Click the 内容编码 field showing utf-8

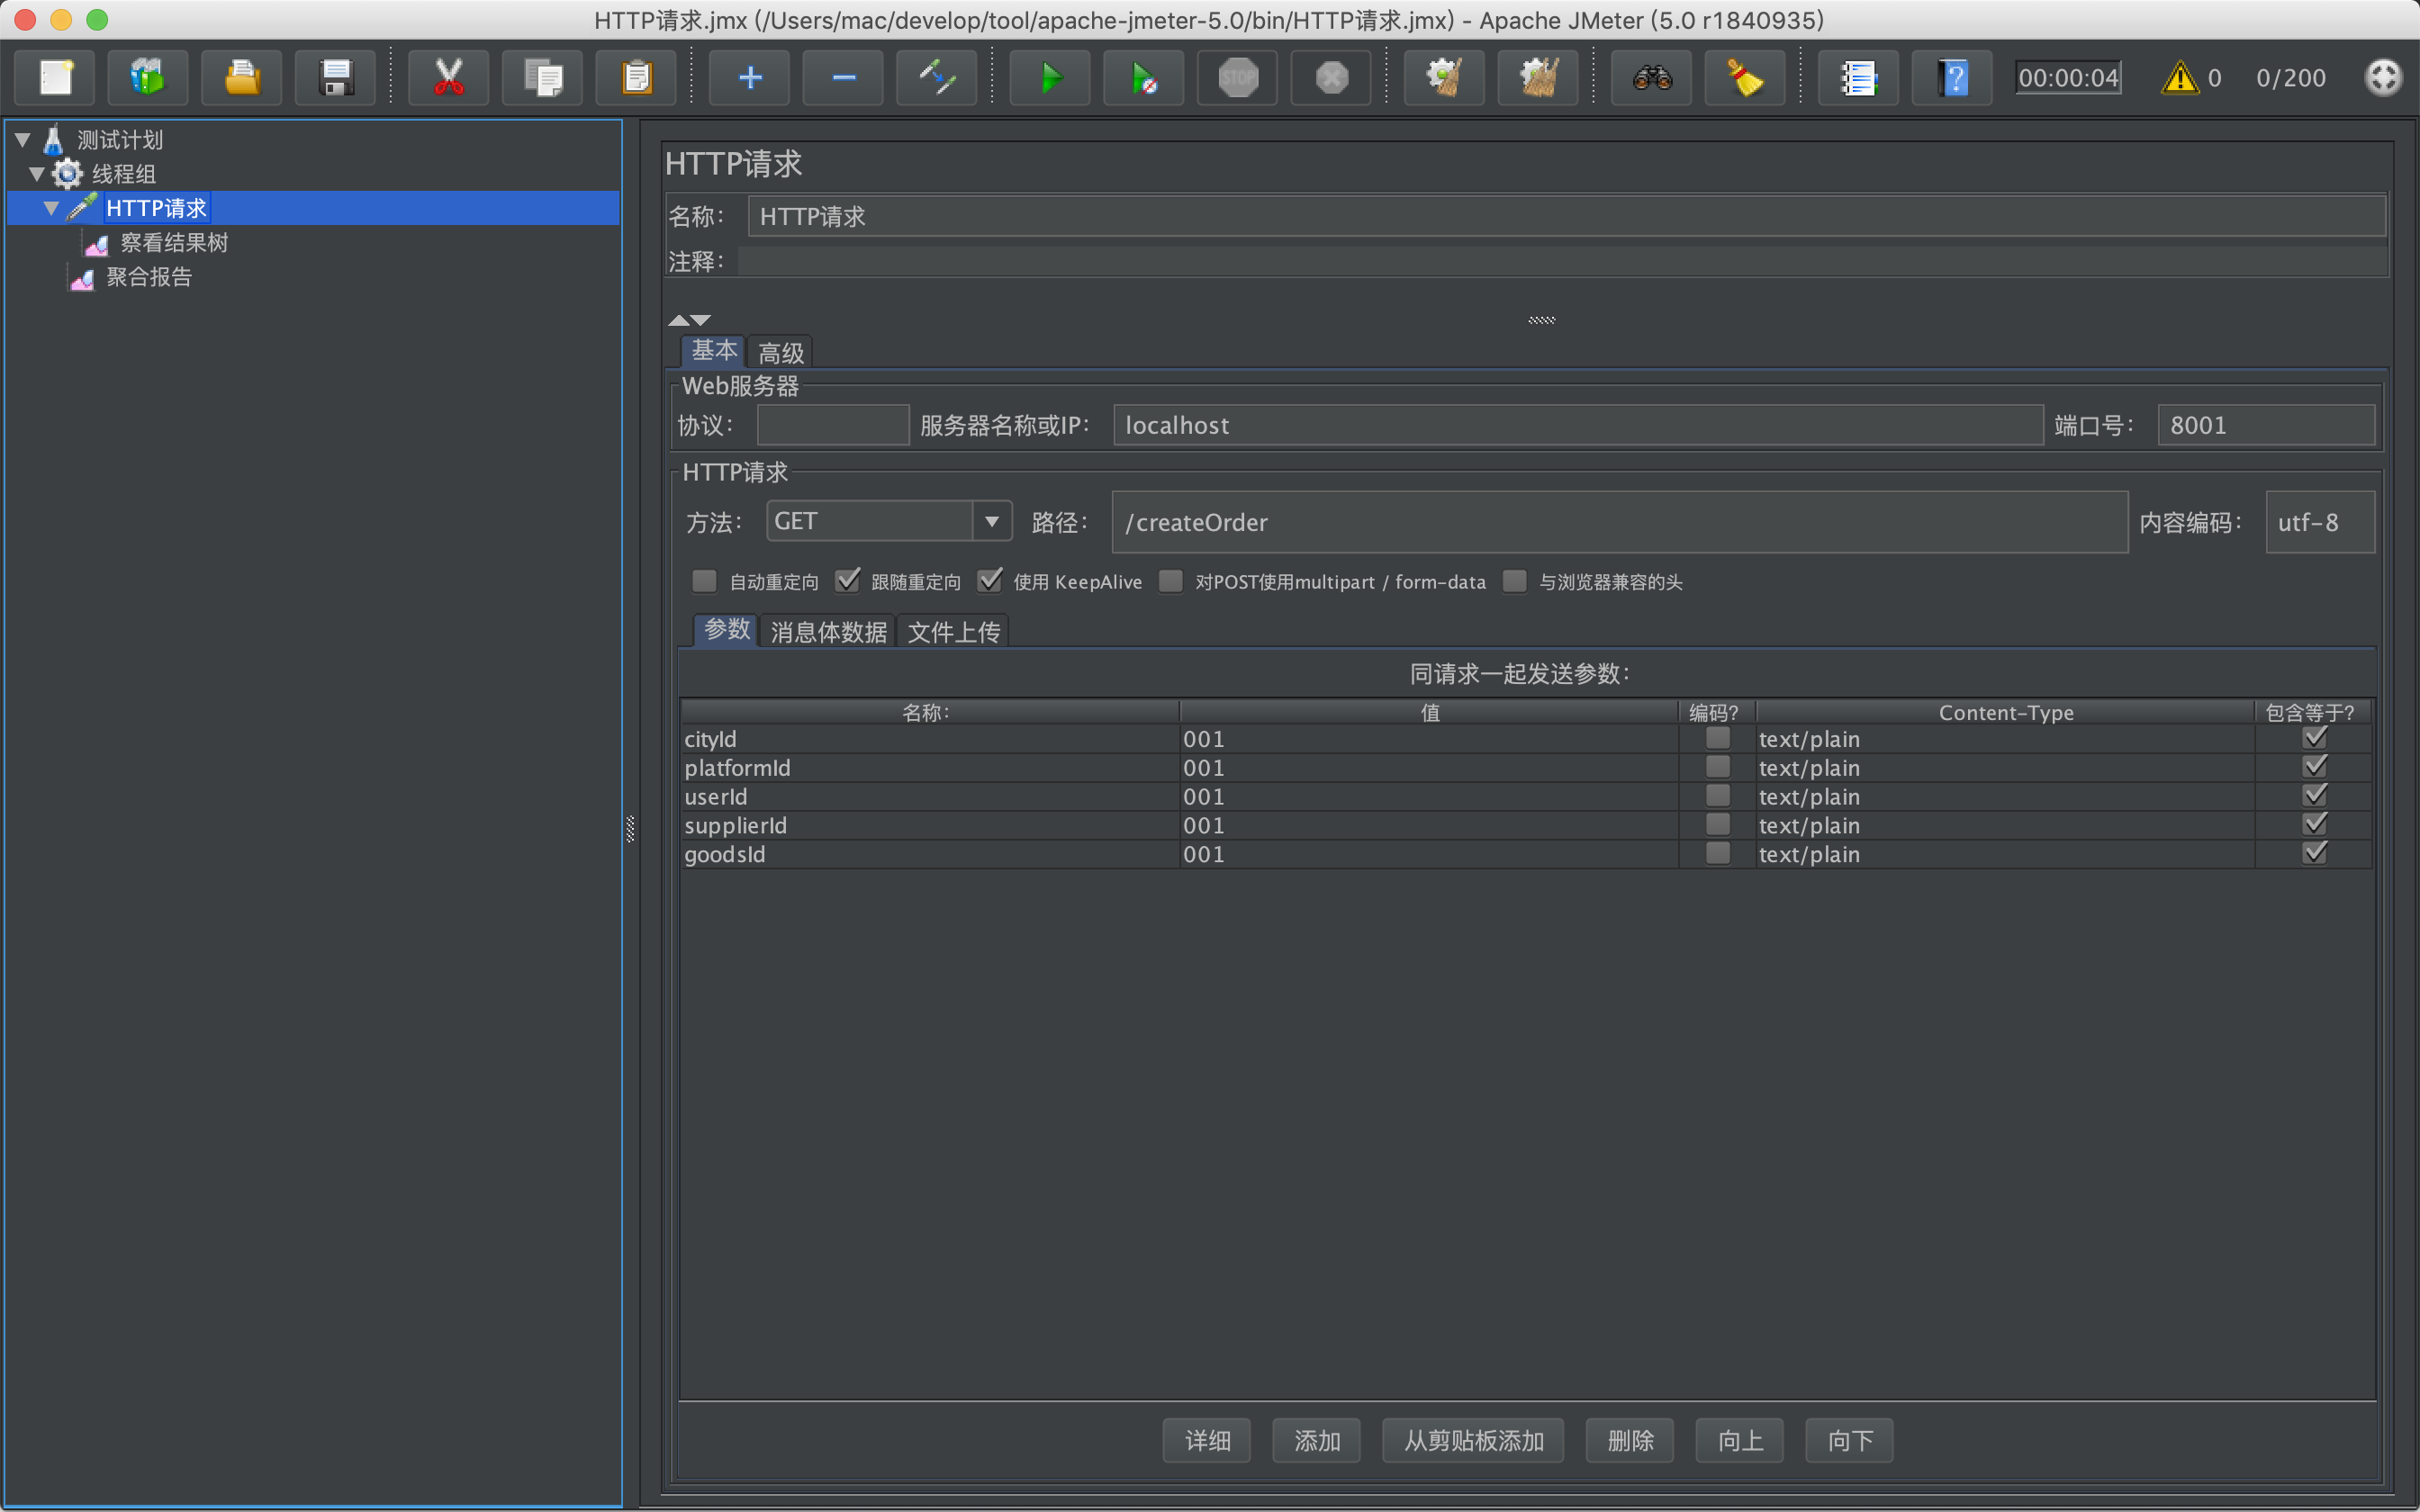pyautogui.click(x=2320, y=522)
